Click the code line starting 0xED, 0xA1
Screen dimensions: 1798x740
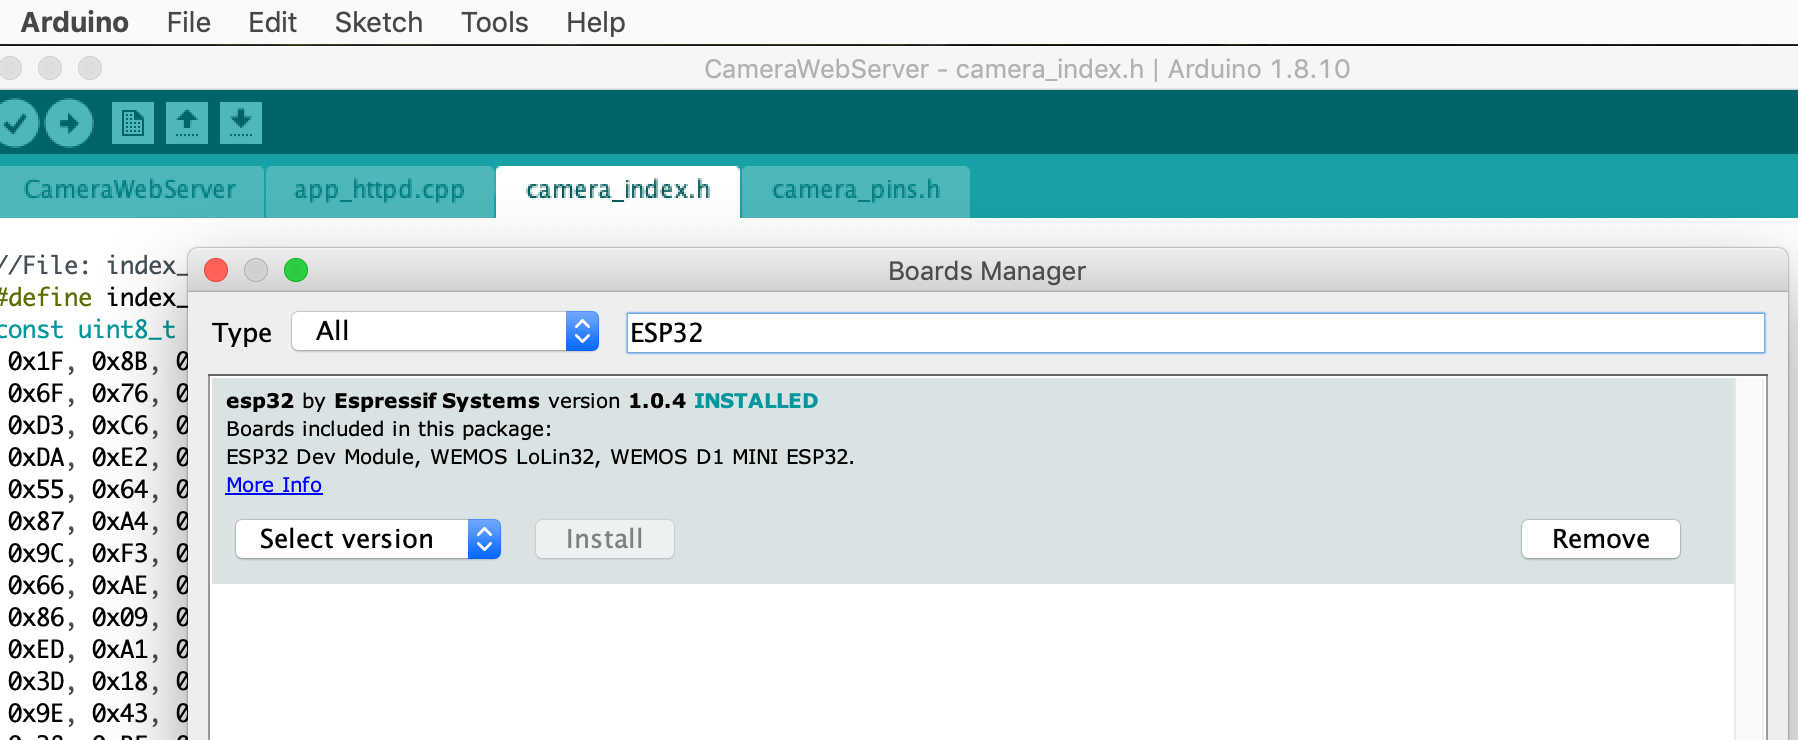tap(97, 649)
